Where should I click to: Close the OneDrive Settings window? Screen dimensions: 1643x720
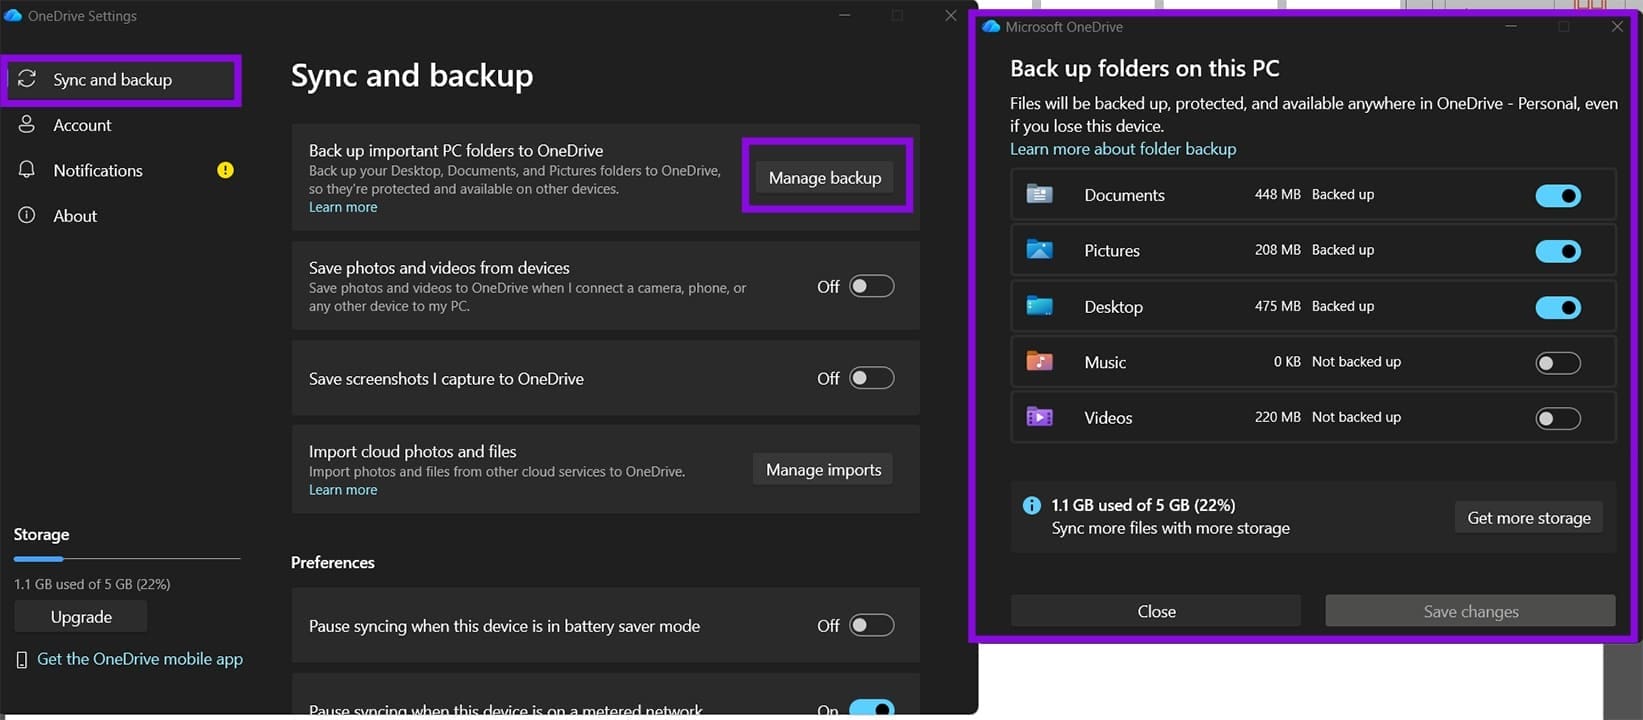pos(951,16)
